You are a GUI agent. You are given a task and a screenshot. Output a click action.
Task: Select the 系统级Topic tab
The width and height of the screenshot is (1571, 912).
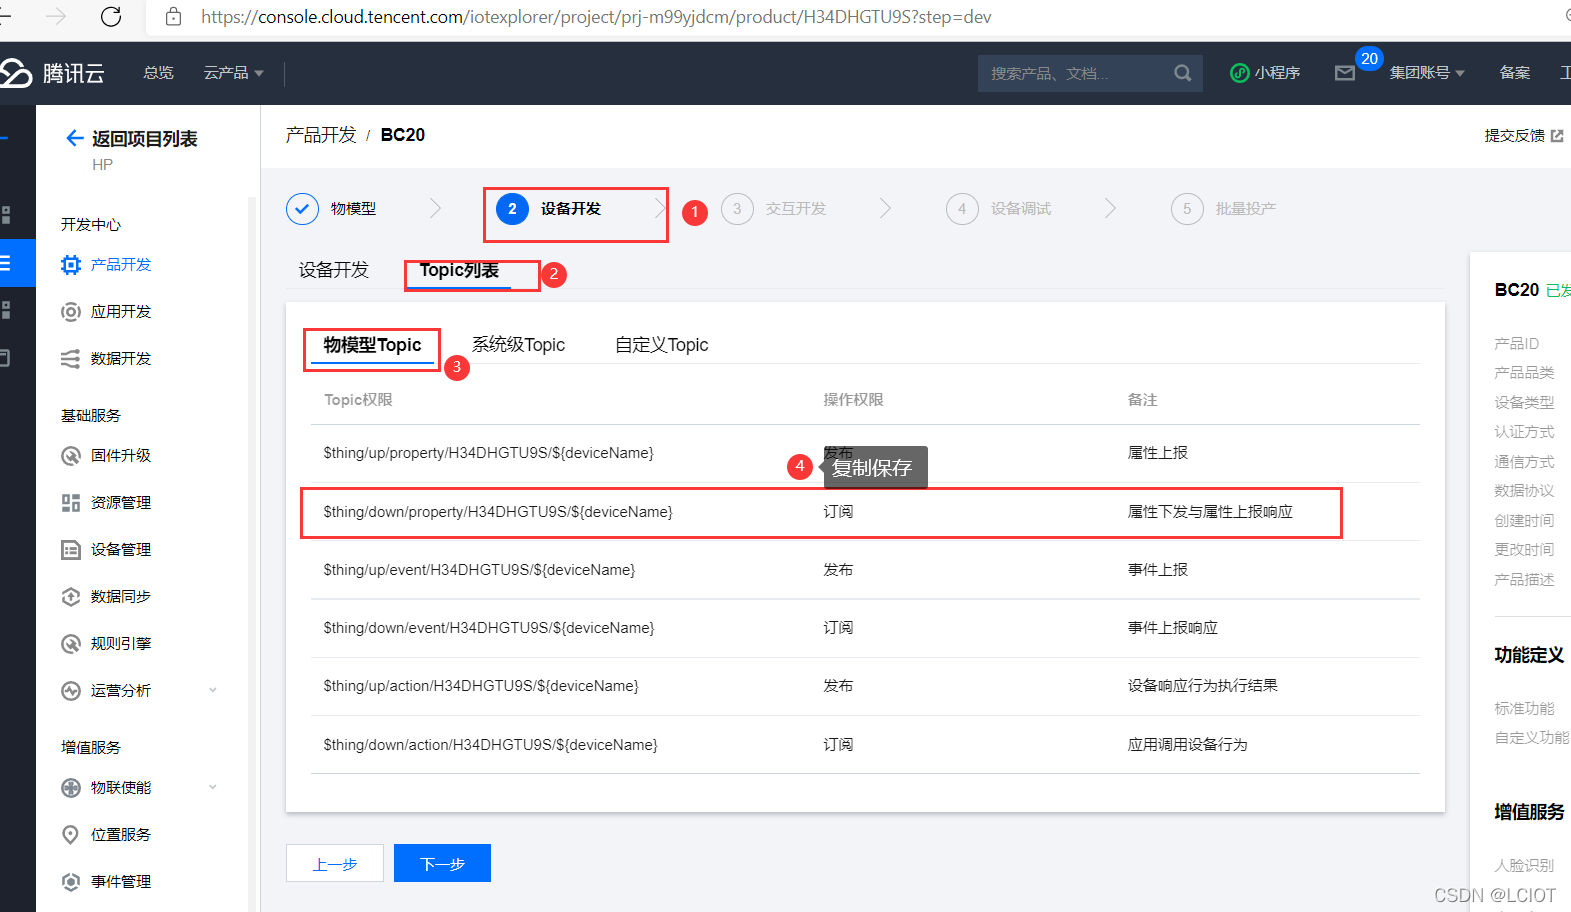pyautogui.click(x=518, y=345)
